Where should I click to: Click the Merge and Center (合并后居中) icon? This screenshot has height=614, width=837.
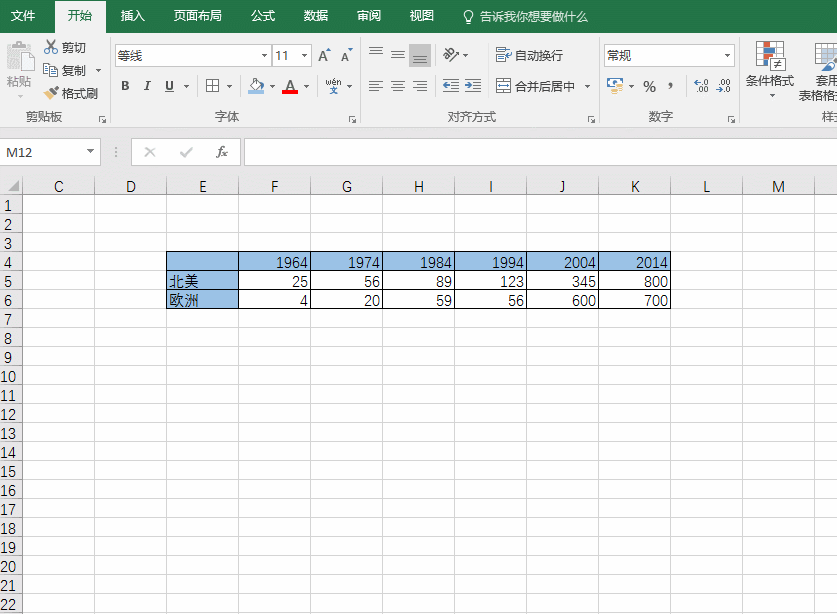click(503, 86)
